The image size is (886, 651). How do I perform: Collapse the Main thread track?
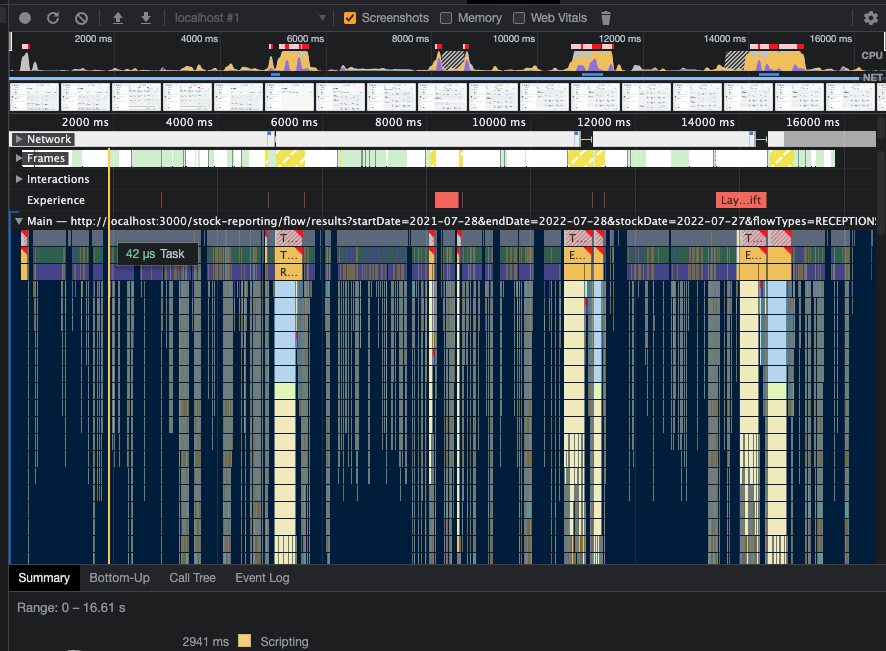point(19,221)
